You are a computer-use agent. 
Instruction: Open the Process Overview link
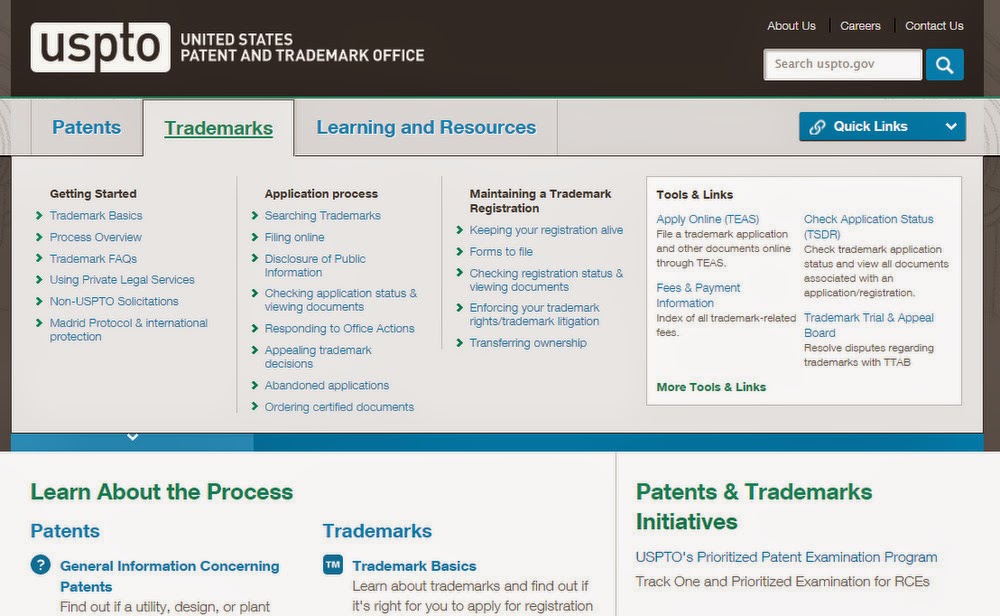[x=96, y=237]
